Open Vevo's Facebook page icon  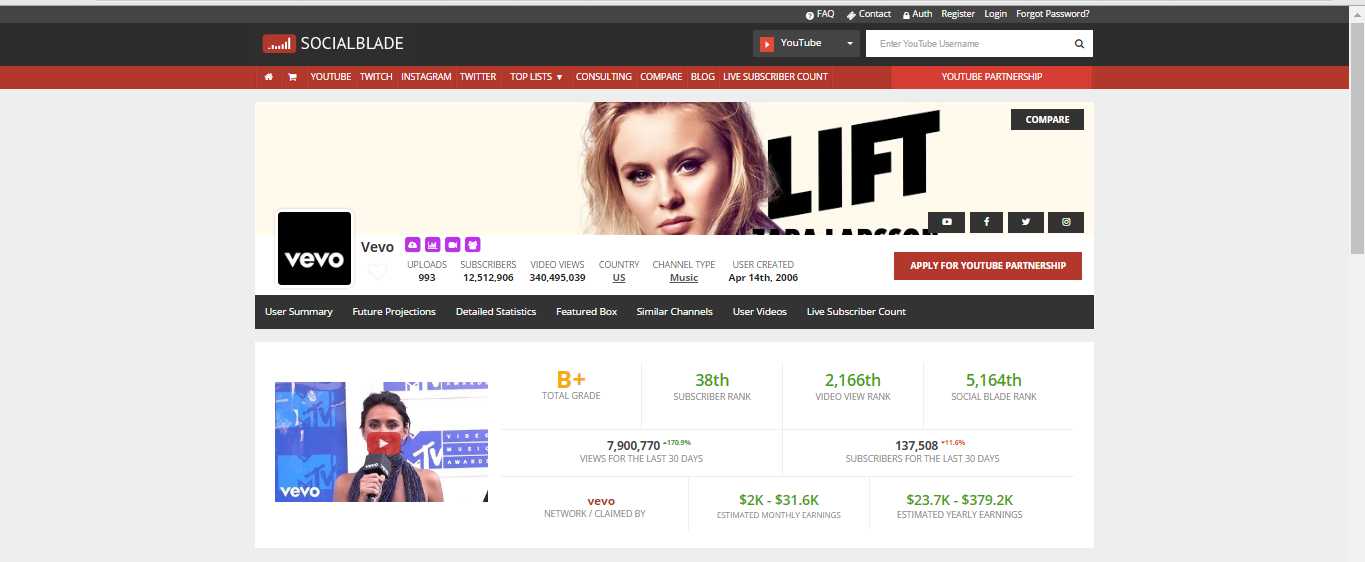click(986, 222)
